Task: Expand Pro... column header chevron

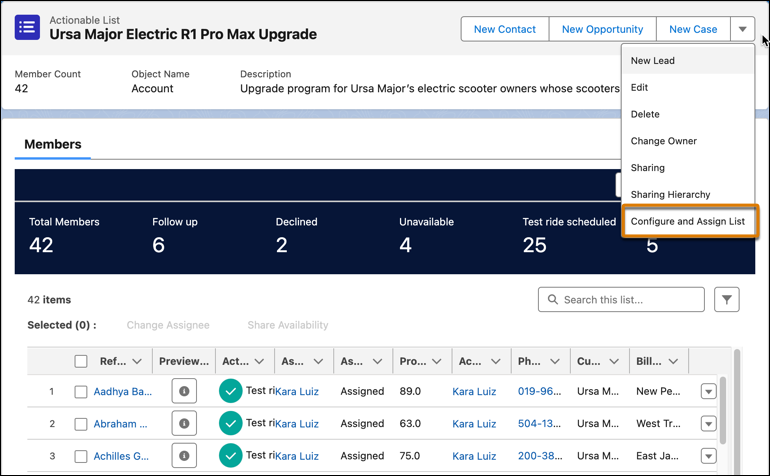Action: point(436,362)
